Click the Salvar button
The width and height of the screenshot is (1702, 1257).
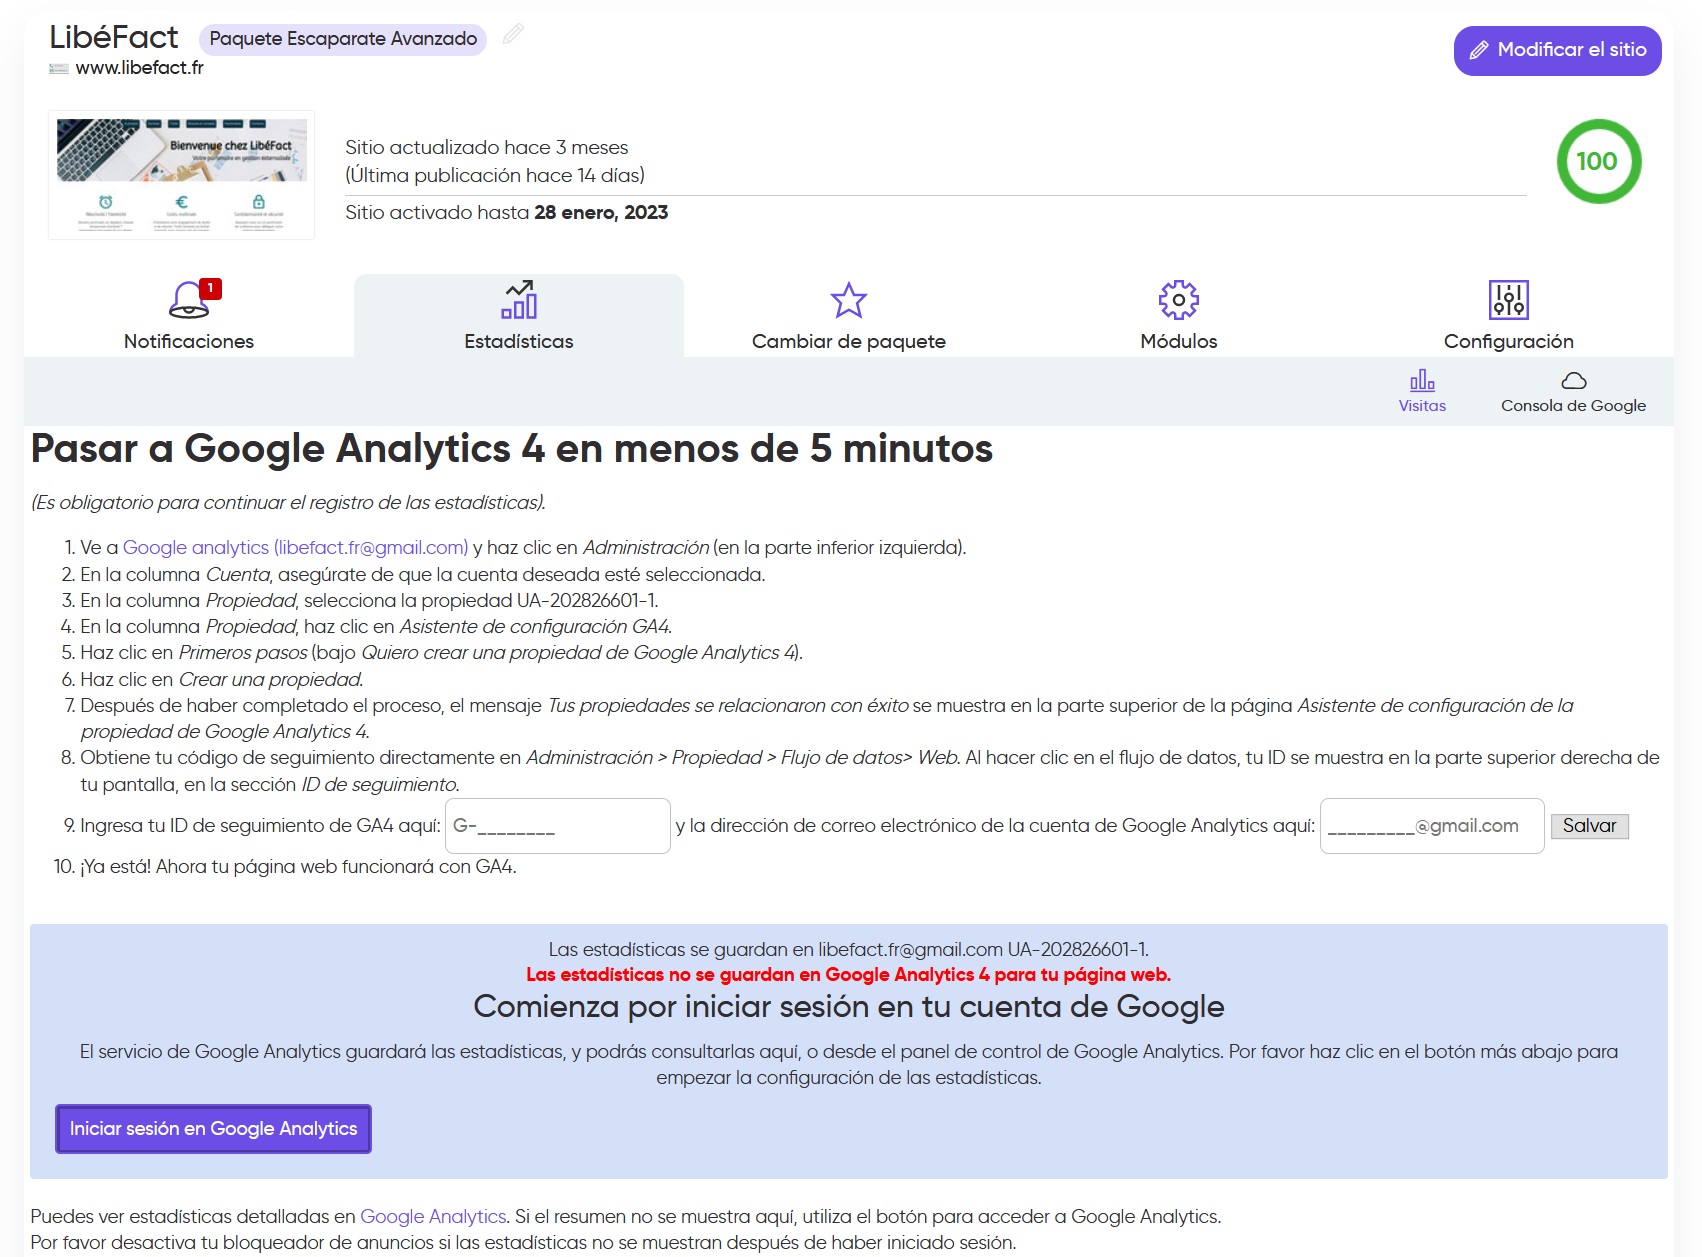pyautogui.click(x=1590, y=826)
